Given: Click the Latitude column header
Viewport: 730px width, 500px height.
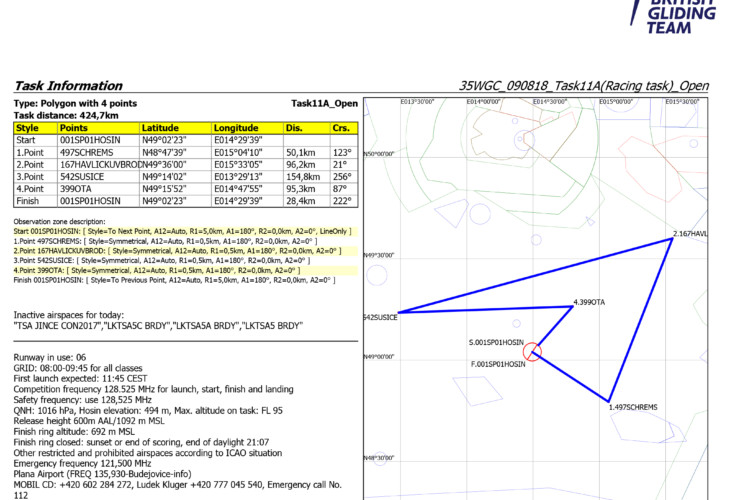Looking at the screenshot, I should (x=160, y=128).
